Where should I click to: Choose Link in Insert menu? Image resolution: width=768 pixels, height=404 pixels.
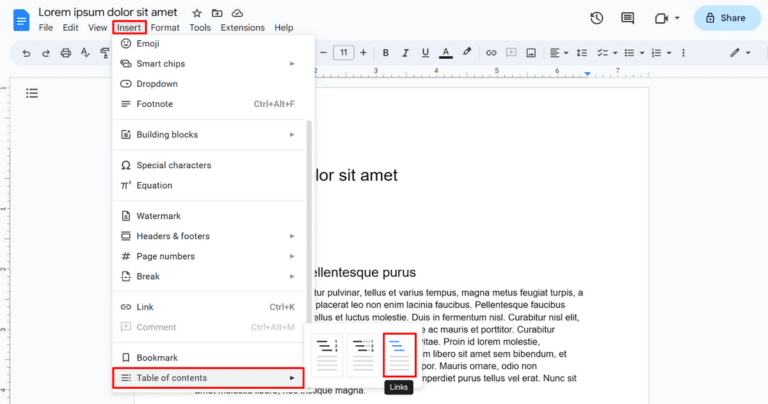[x=209, y=307]
